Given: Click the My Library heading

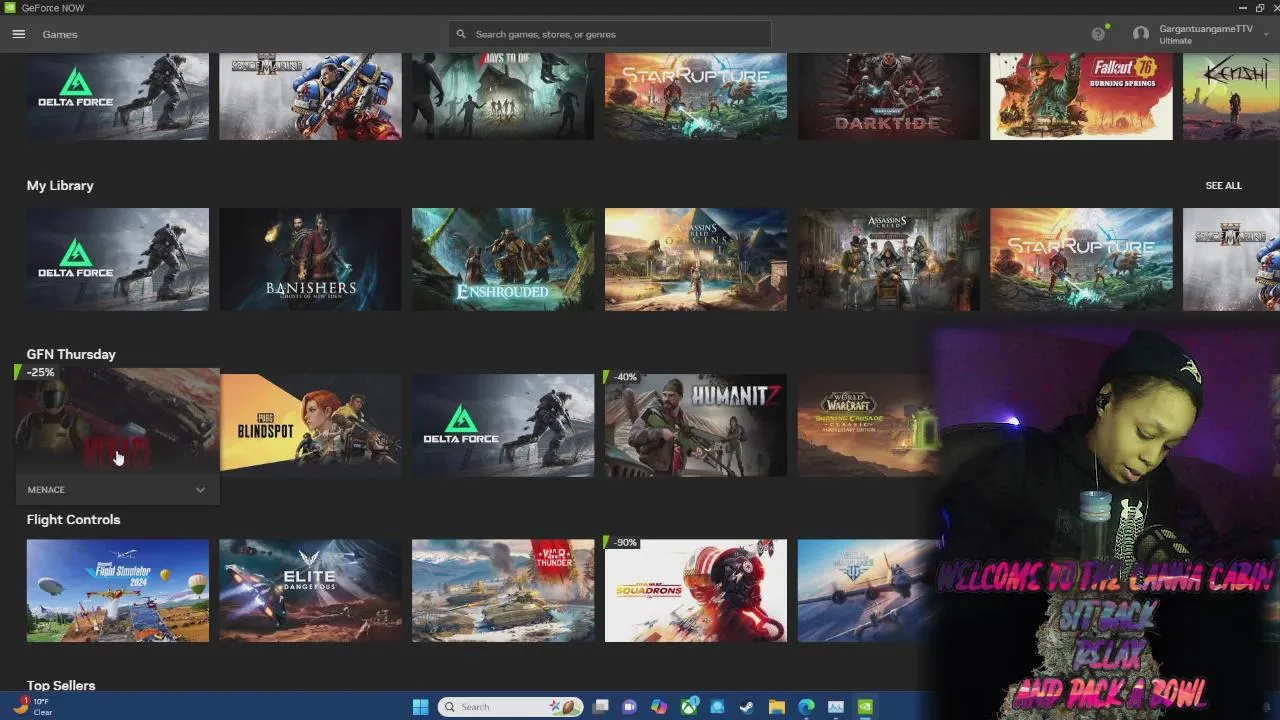Looking at the screenshot, I should point(60,186).
